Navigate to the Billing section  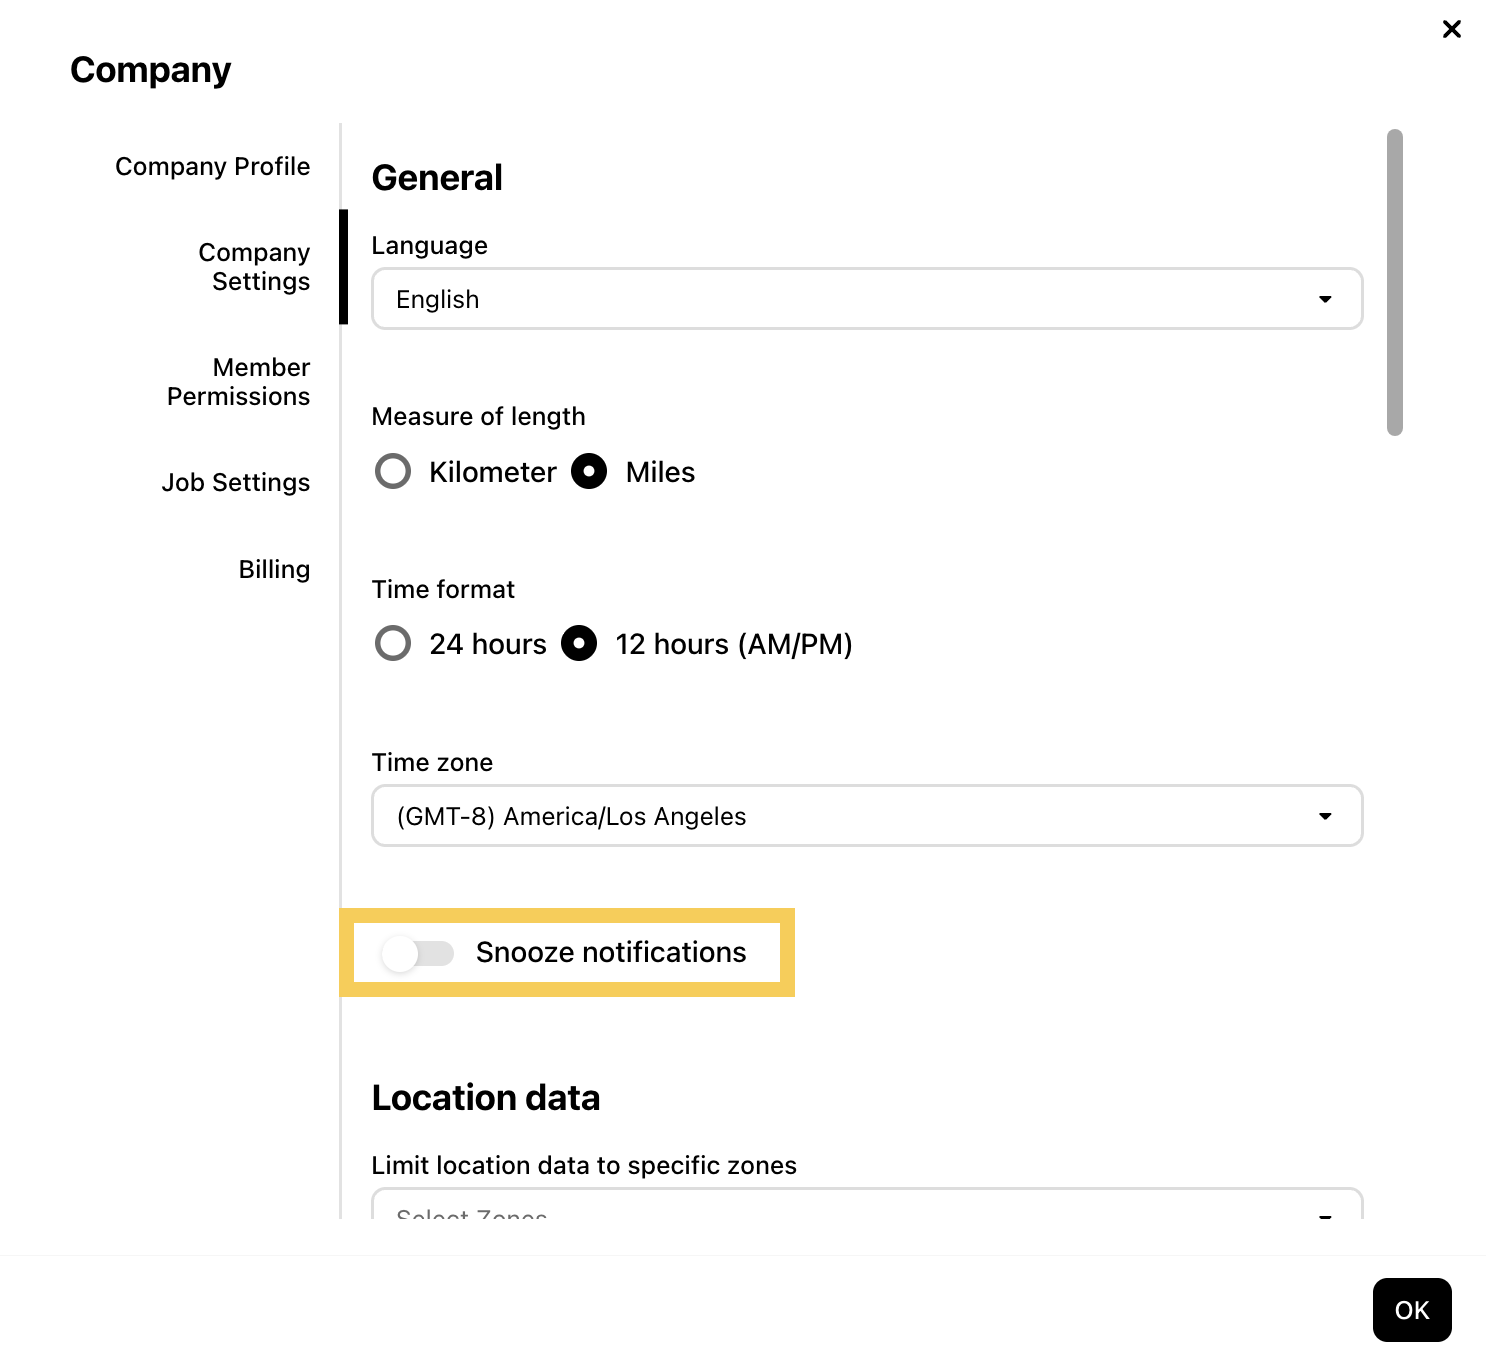point(274,569)
